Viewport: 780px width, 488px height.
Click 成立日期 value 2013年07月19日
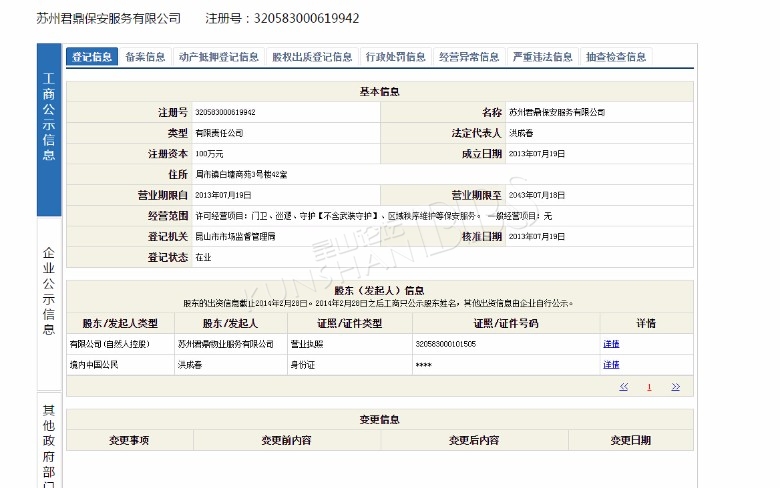click(537, 154)
